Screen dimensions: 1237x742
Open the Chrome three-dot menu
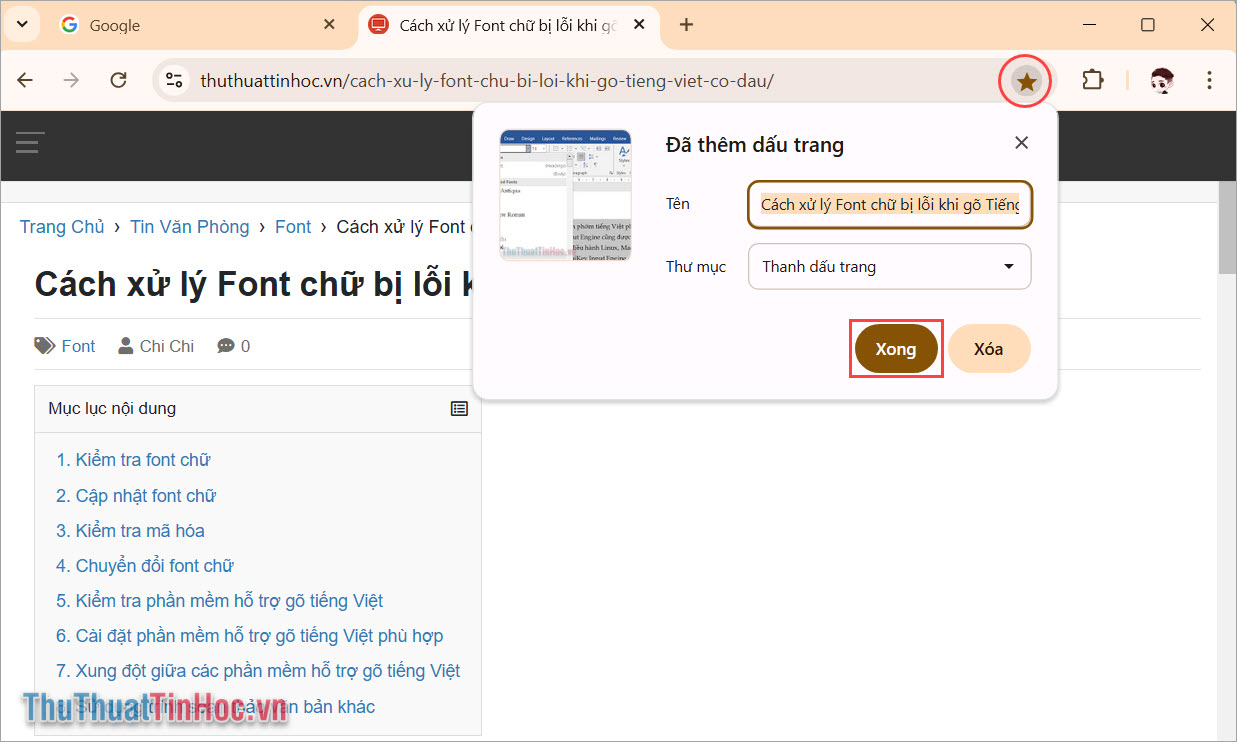click(x=1210, y=81)
